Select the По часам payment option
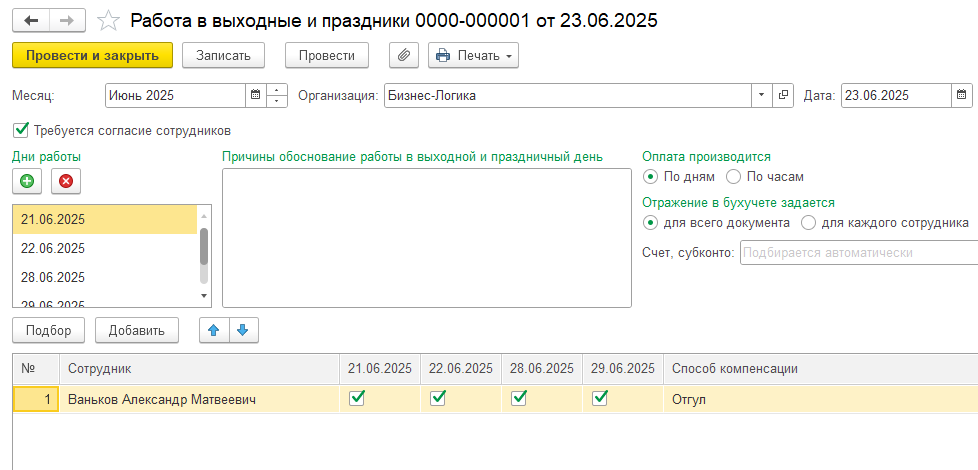The image size is (978, 470). click(x=734, y=176)
